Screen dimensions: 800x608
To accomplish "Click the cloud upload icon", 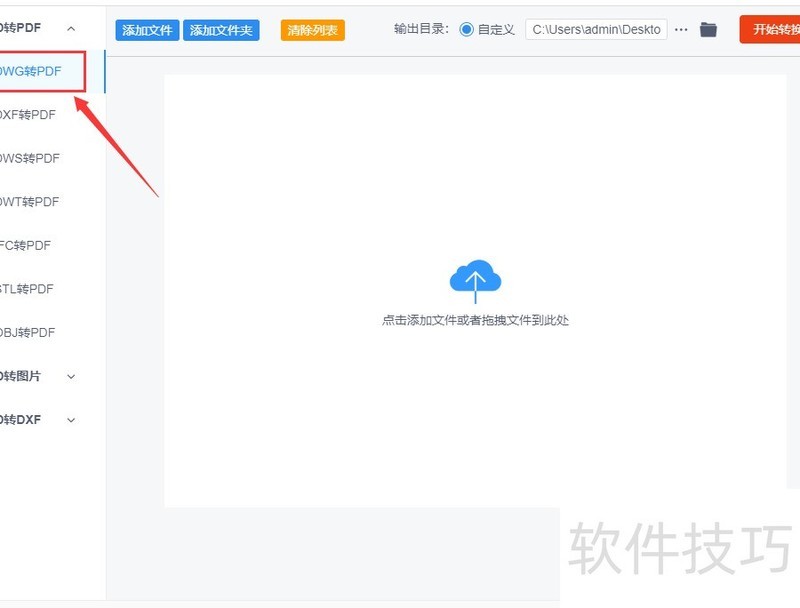I will click(x=475, y=281).
